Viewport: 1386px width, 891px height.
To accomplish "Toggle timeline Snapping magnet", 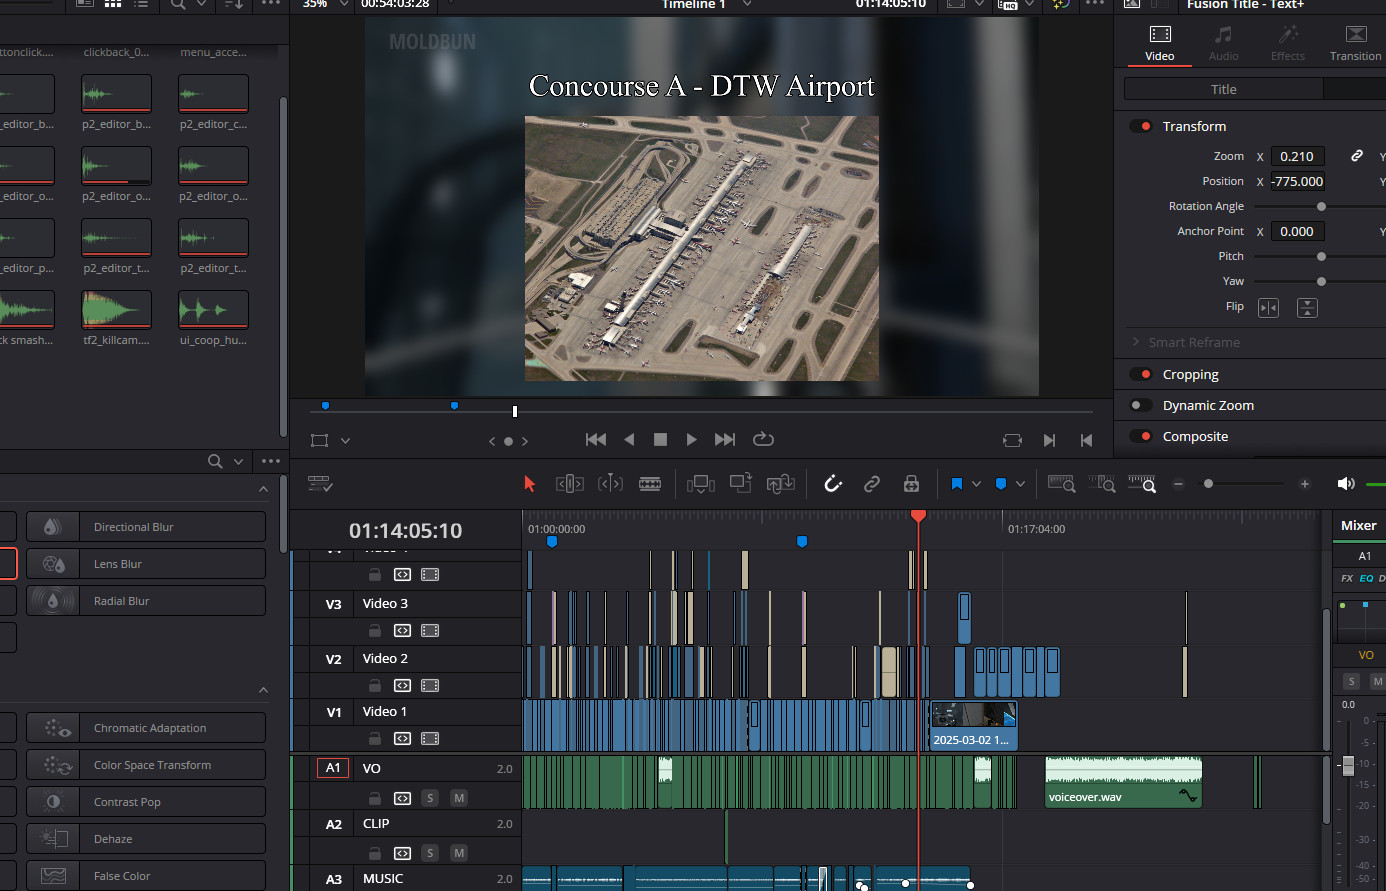I will pyautogui.click(x=833, y=484).
